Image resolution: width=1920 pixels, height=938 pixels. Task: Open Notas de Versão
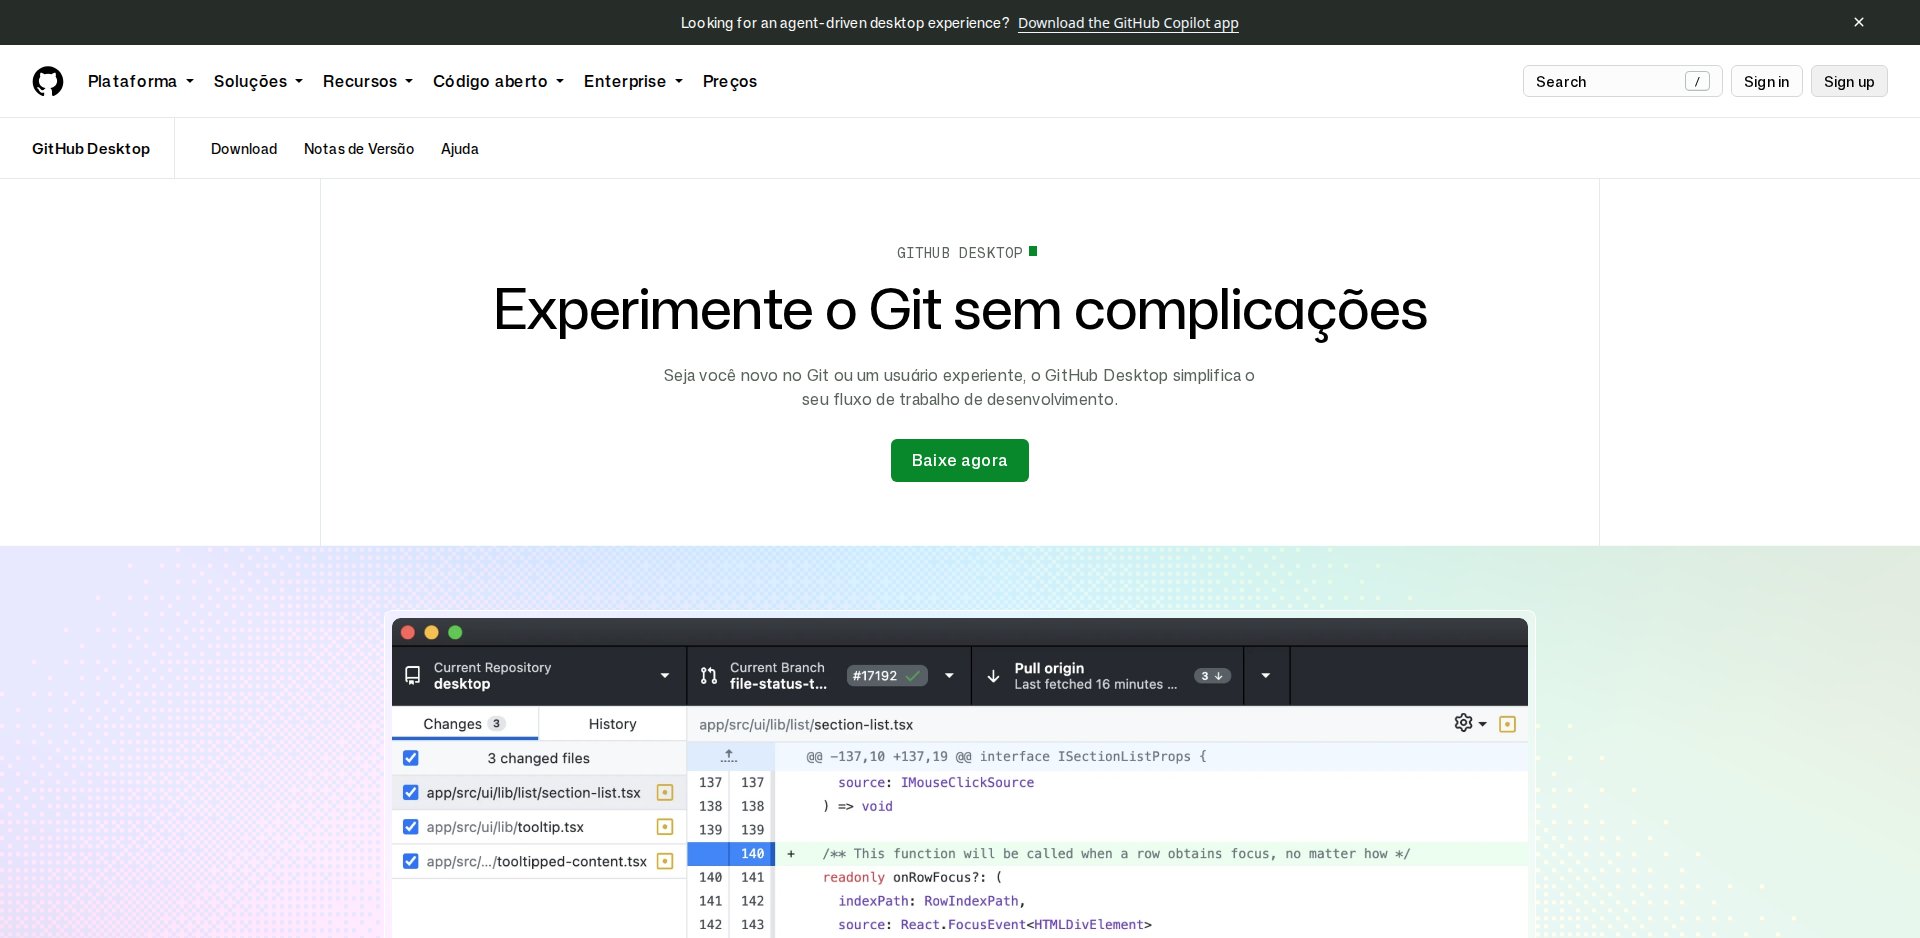359,148
